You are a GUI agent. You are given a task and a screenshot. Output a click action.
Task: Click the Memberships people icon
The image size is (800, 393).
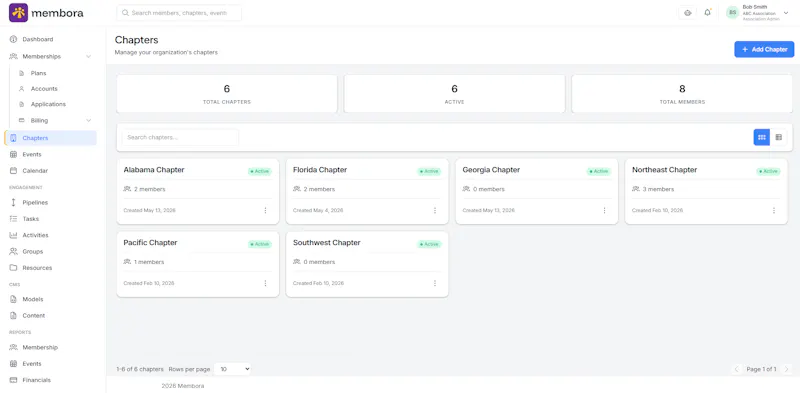pos(13,57)
